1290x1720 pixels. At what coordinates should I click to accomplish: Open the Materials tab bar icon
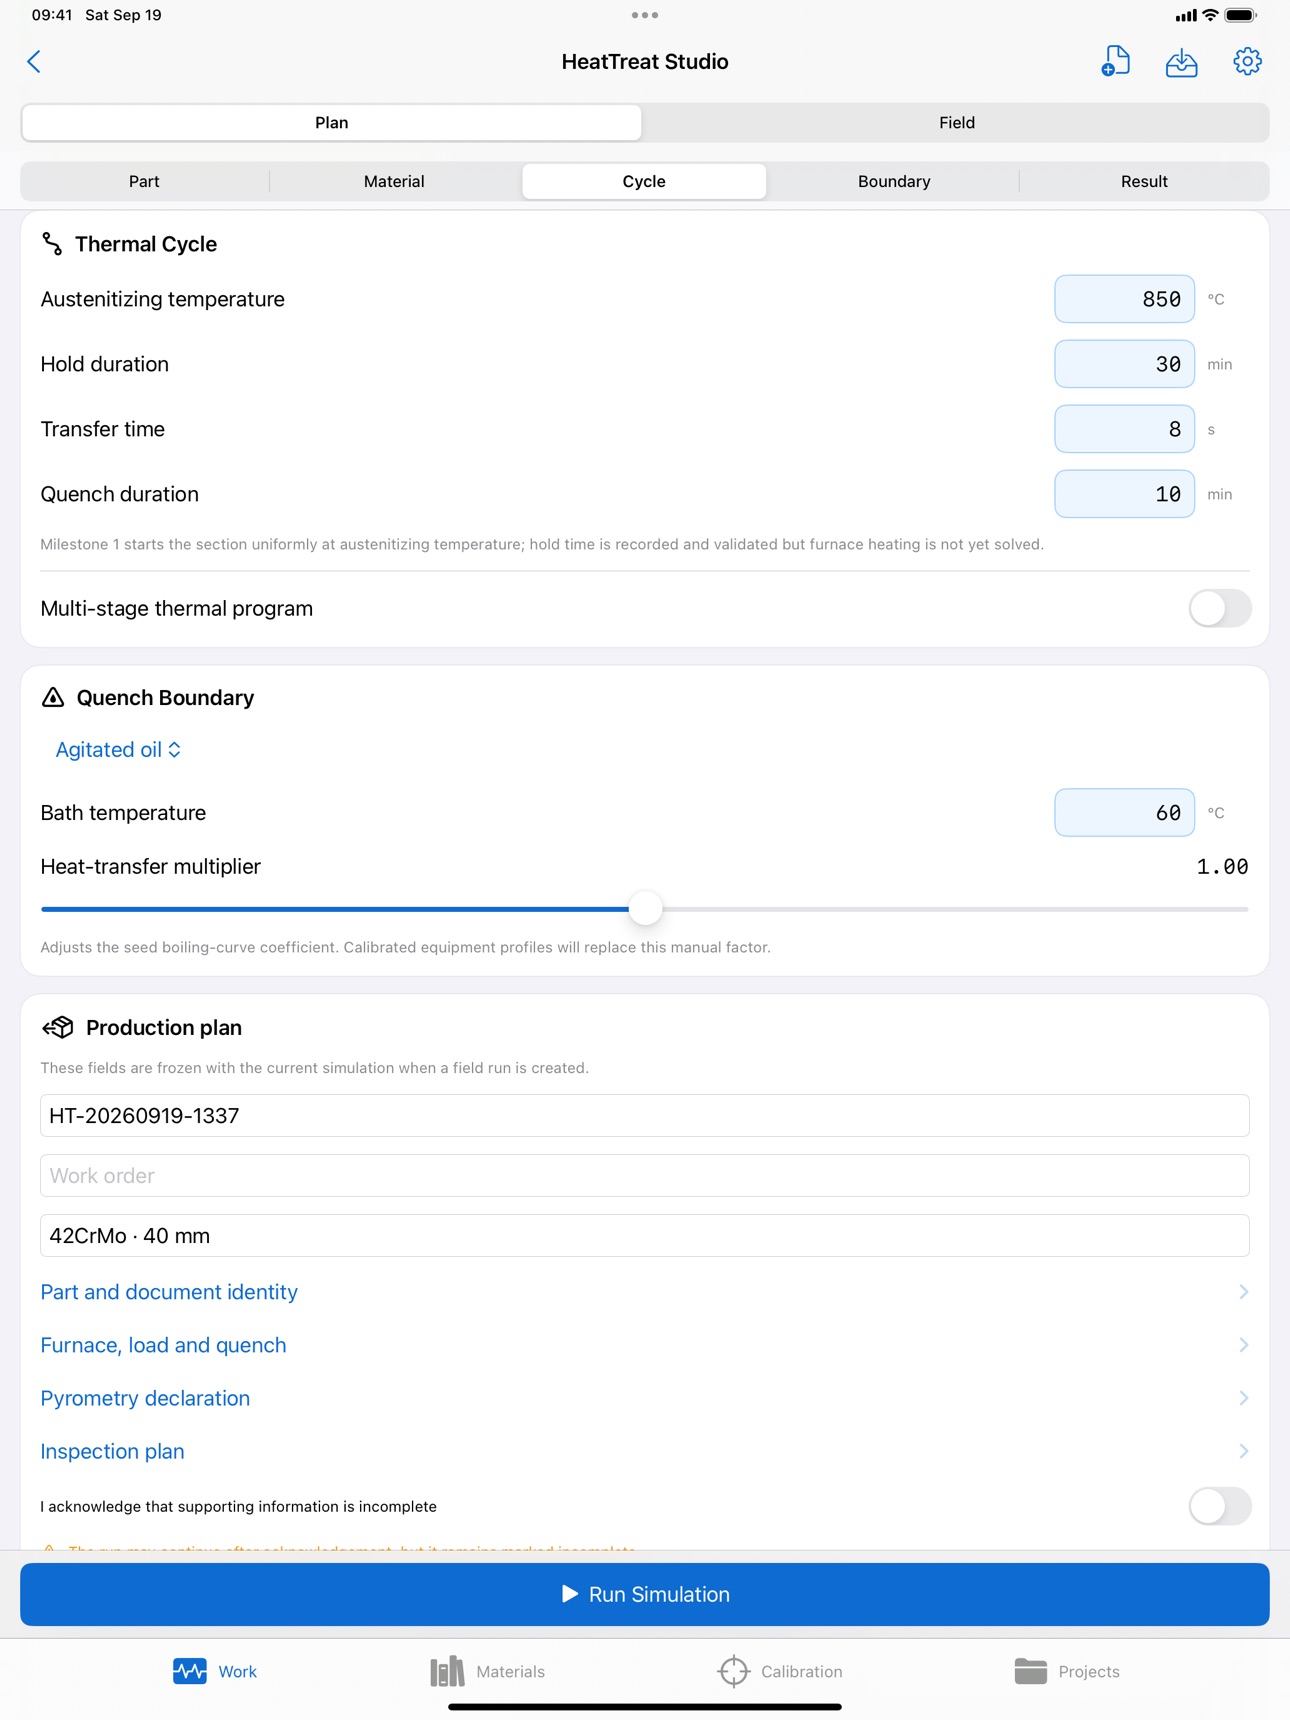coord(447,1671)
